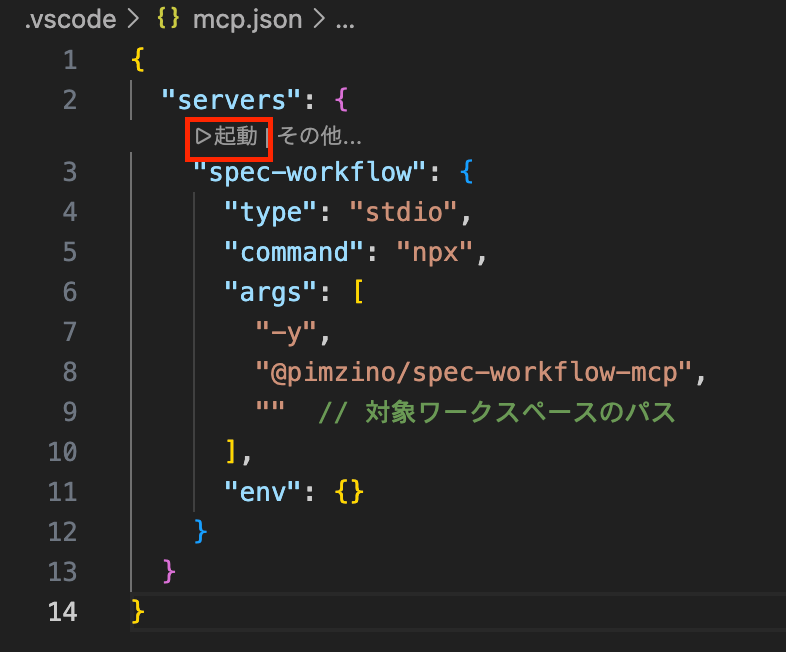Viewport: 786px width, 652px height.
Task: Click the pink closing brace on line 13
Action: pyautogui.click(x=169, y=572)
